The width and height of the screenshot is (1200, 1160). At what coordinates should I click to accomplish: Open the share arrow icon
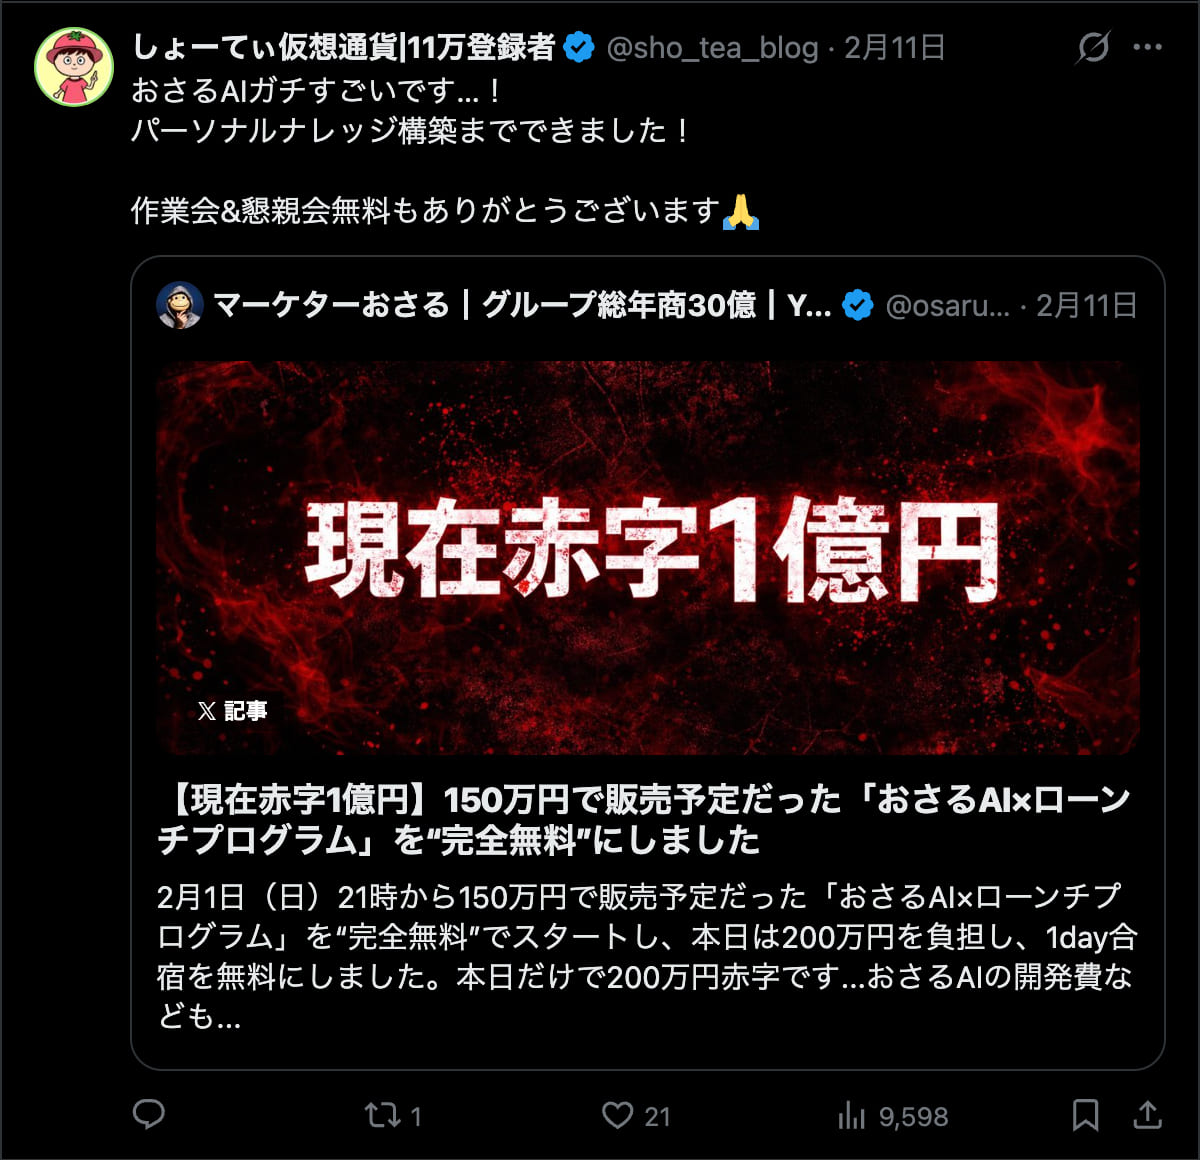click(x=1148, y=1114)
